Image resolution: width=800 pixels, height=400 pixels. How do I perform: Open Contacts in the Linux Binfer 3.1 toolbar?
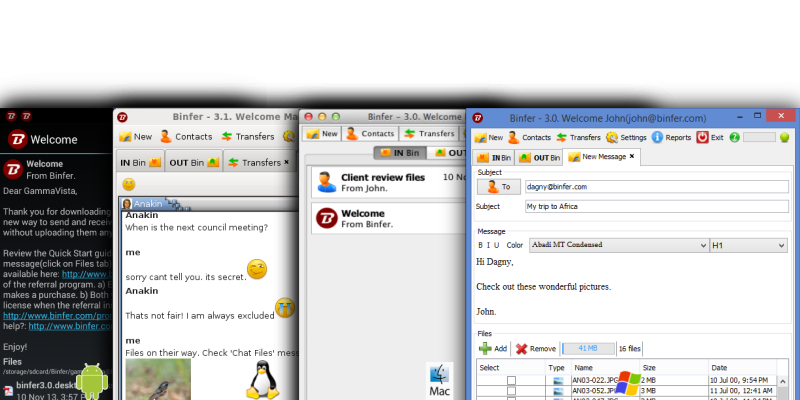(186, 136)
